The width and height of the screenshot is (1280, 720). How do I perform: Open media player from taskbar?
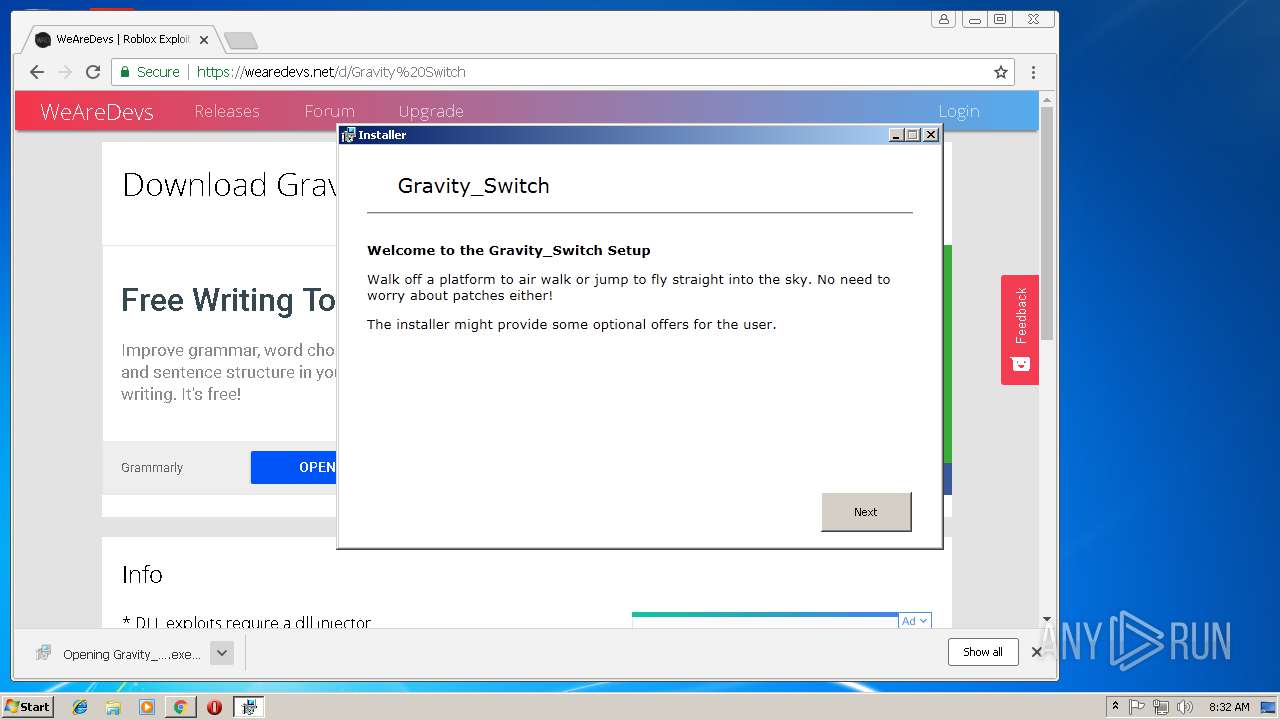147,707
